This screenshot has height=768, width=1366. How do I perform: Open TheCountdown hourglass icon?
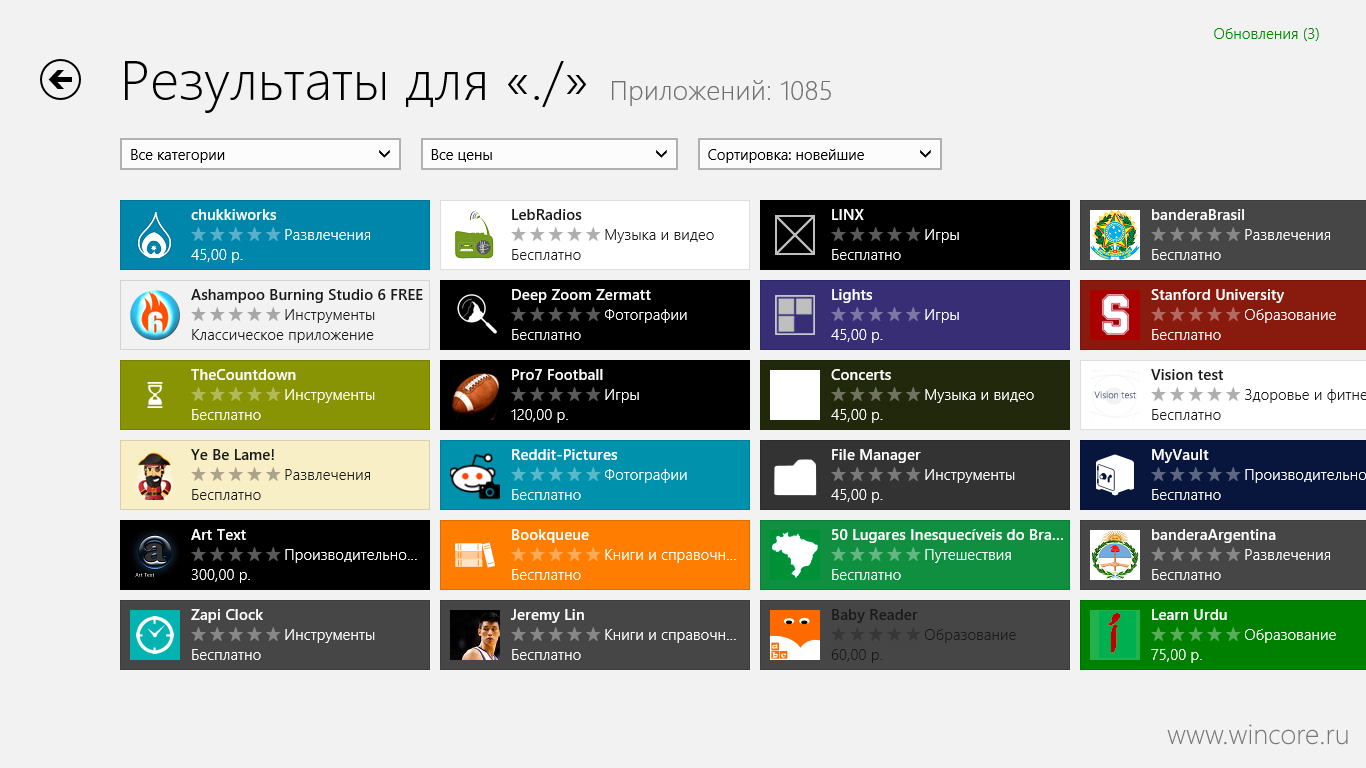[x=155, y=395]
